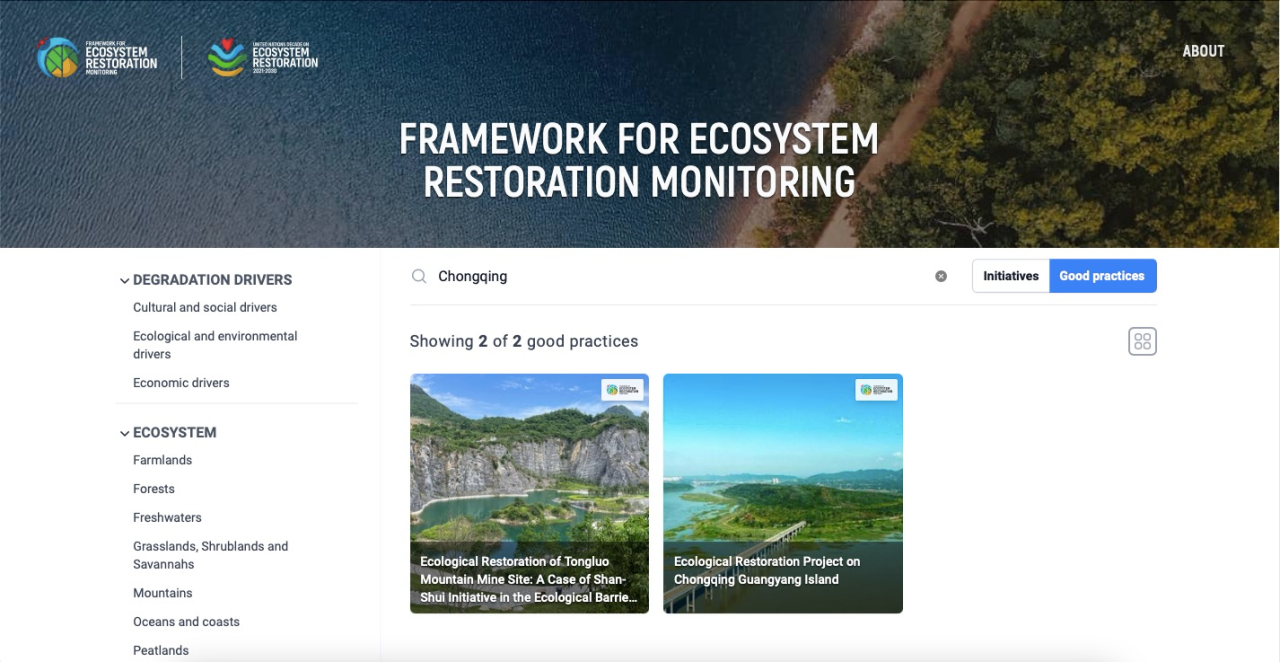The width and height of the screenshot is (1280, 662).
Task: Click the badge on Tongluo Mountain card
Action: (x=622, y=389)
